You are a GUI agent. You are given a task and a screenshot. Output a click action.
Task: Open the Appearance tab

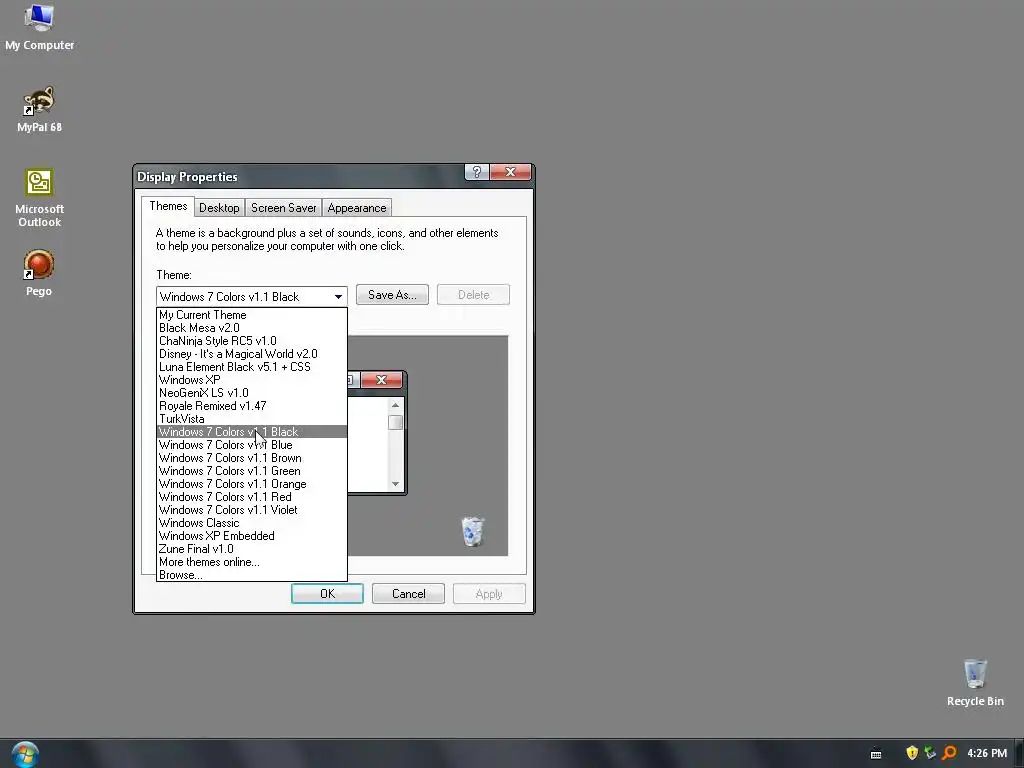(357, 208)
